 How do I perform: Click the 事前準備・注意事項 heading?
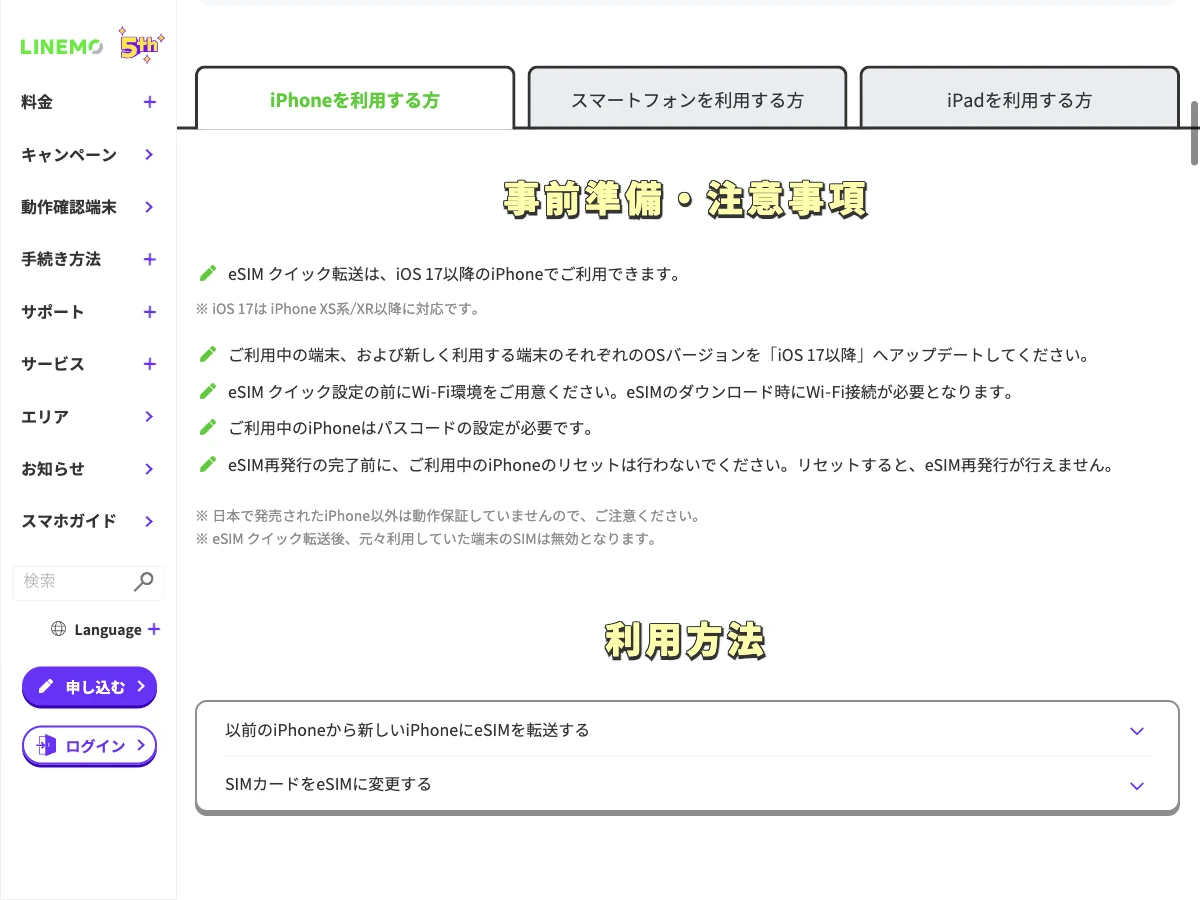[687, 199]
